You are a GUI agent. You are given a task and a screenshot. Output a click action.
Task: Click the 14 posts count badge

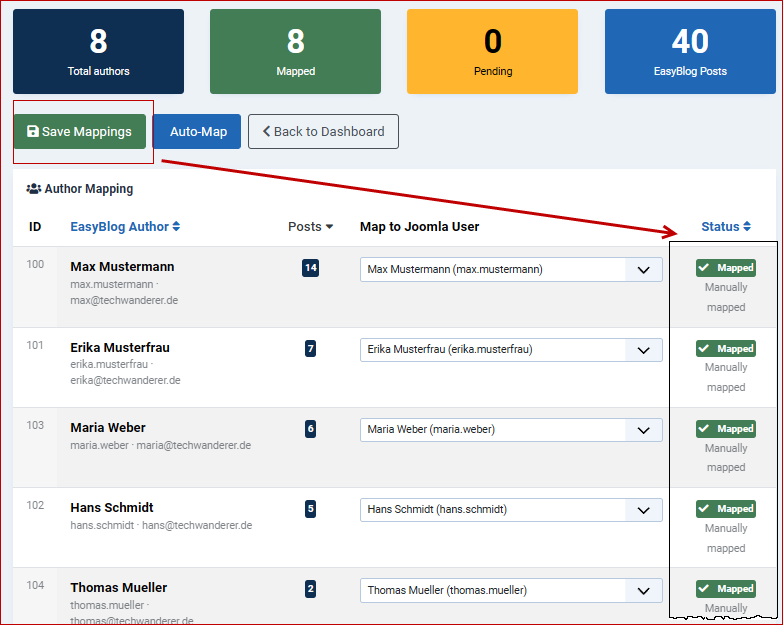pyautogui.click(x=310, y=268)
